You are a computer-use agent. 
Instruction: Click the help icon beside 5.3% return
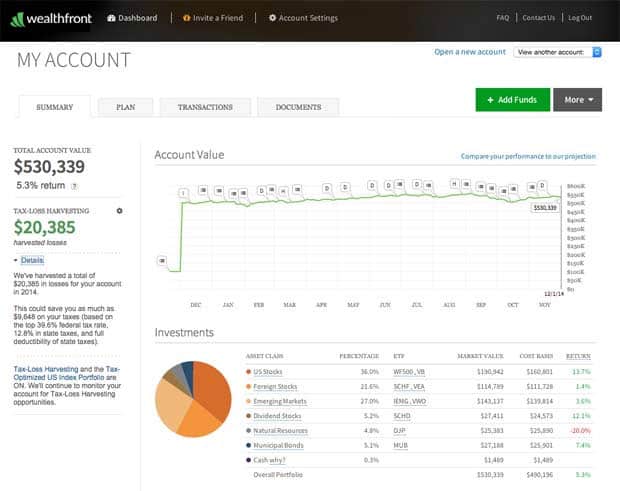[x=74, y=186]
